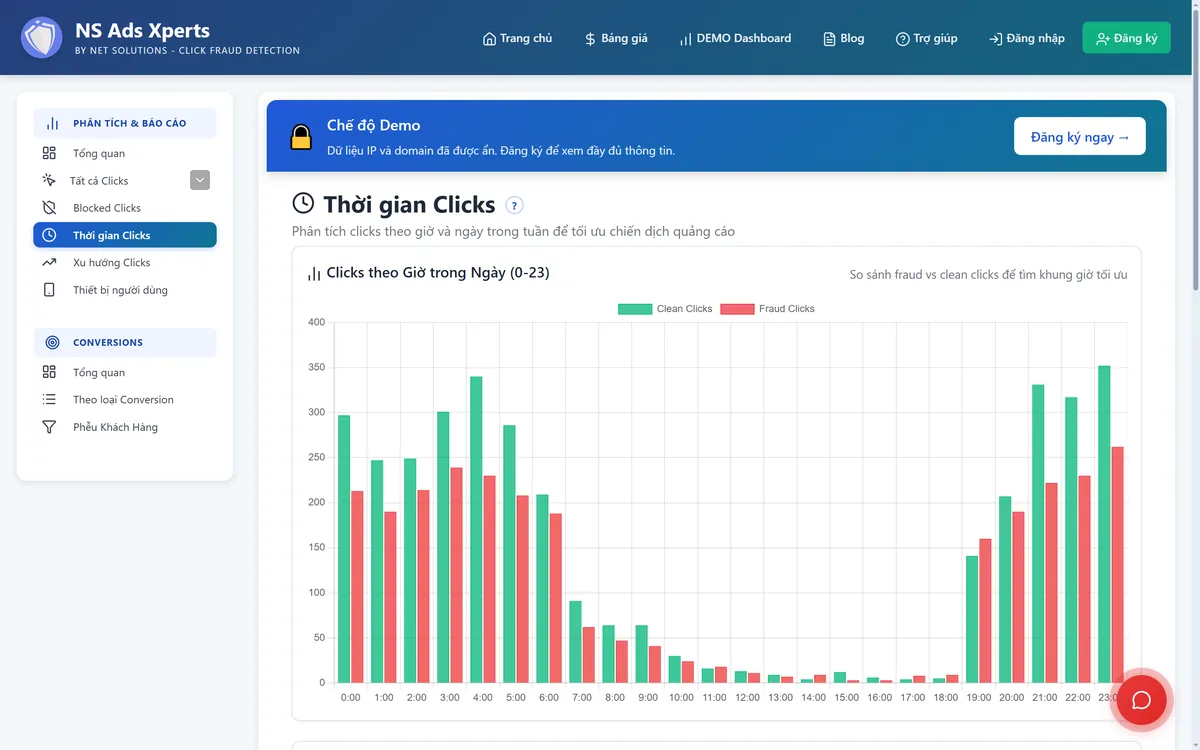The width and height of the screenshot is (1200, 750).
Task: Open the red chat bubble button
Action: tap(1141, 699)
